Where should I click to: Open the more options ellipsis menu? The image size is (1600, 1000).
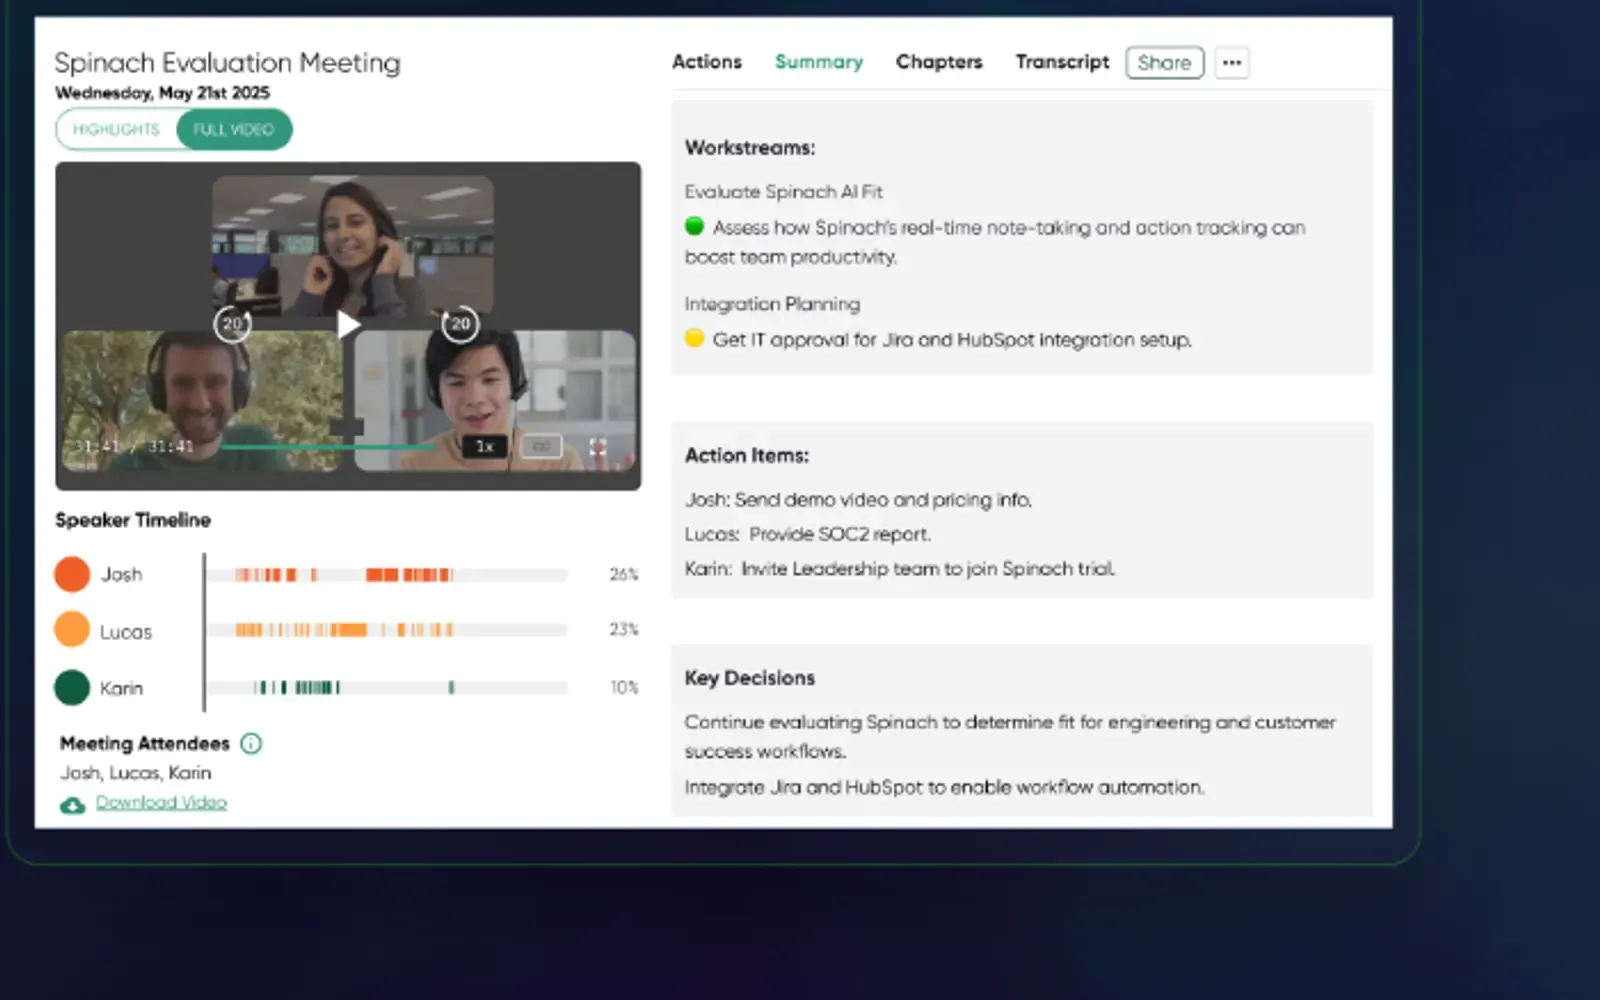pyautogui.click(x=1232, y=62)
